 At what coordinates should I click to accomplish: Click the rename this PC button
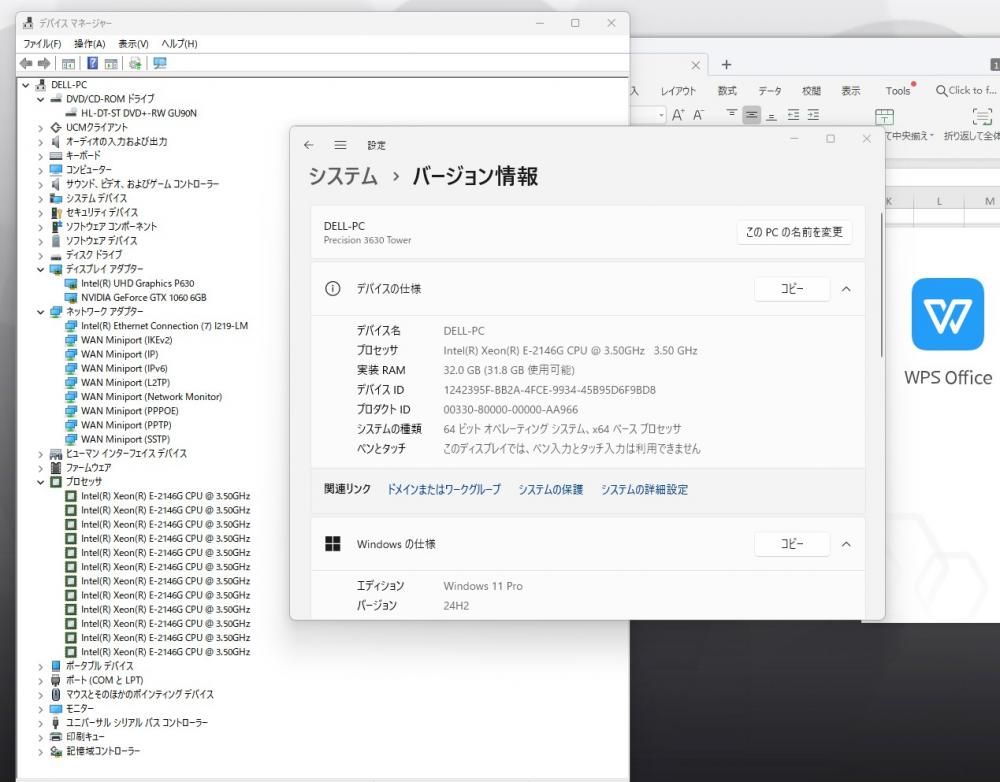794,232
